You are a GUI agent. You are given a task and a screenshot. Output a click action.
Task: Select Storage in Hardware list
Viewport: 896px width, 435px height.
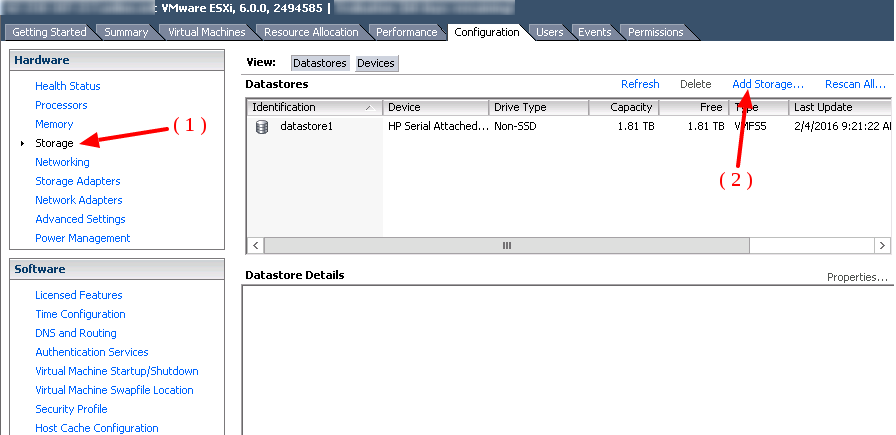54,143
